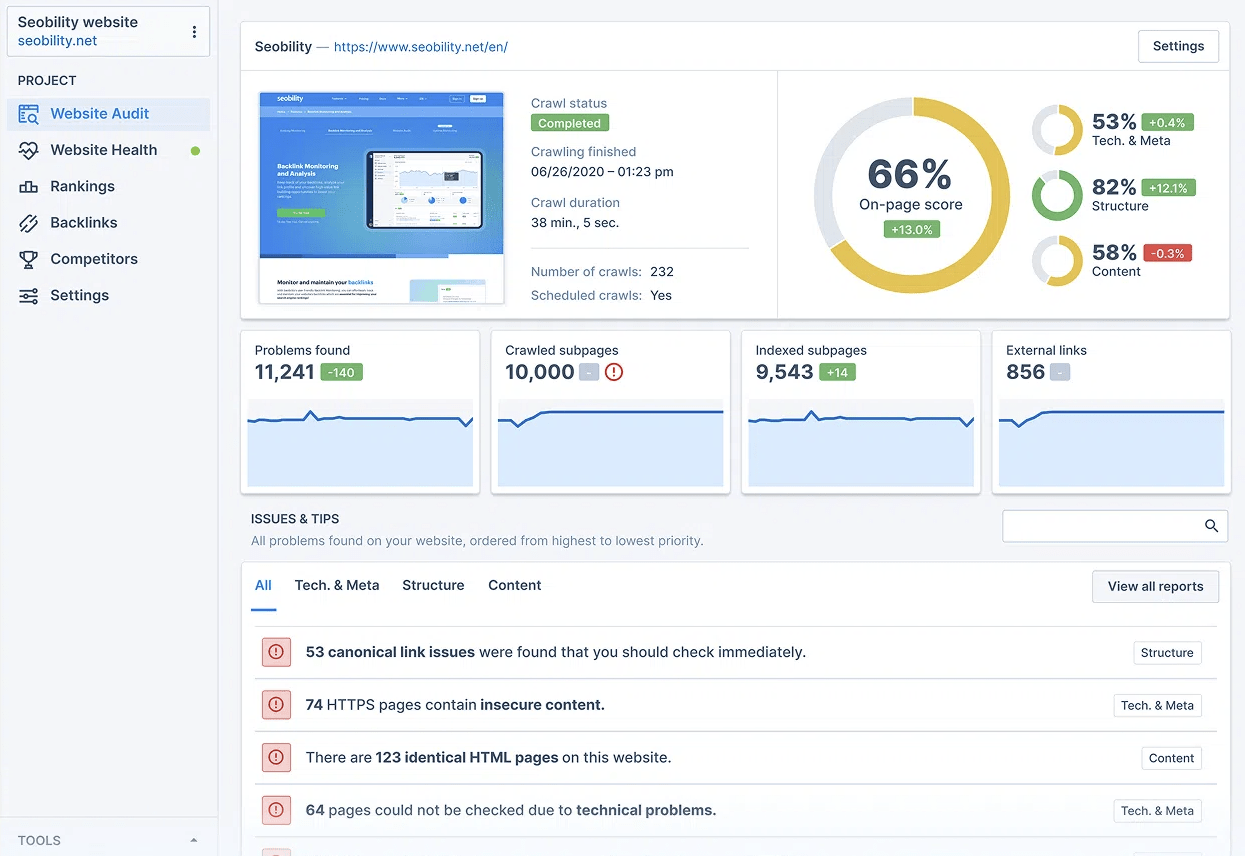Click the website screenshot preview thumbnail
This screenshot has height=856, width=1245.
pos(381,198)
